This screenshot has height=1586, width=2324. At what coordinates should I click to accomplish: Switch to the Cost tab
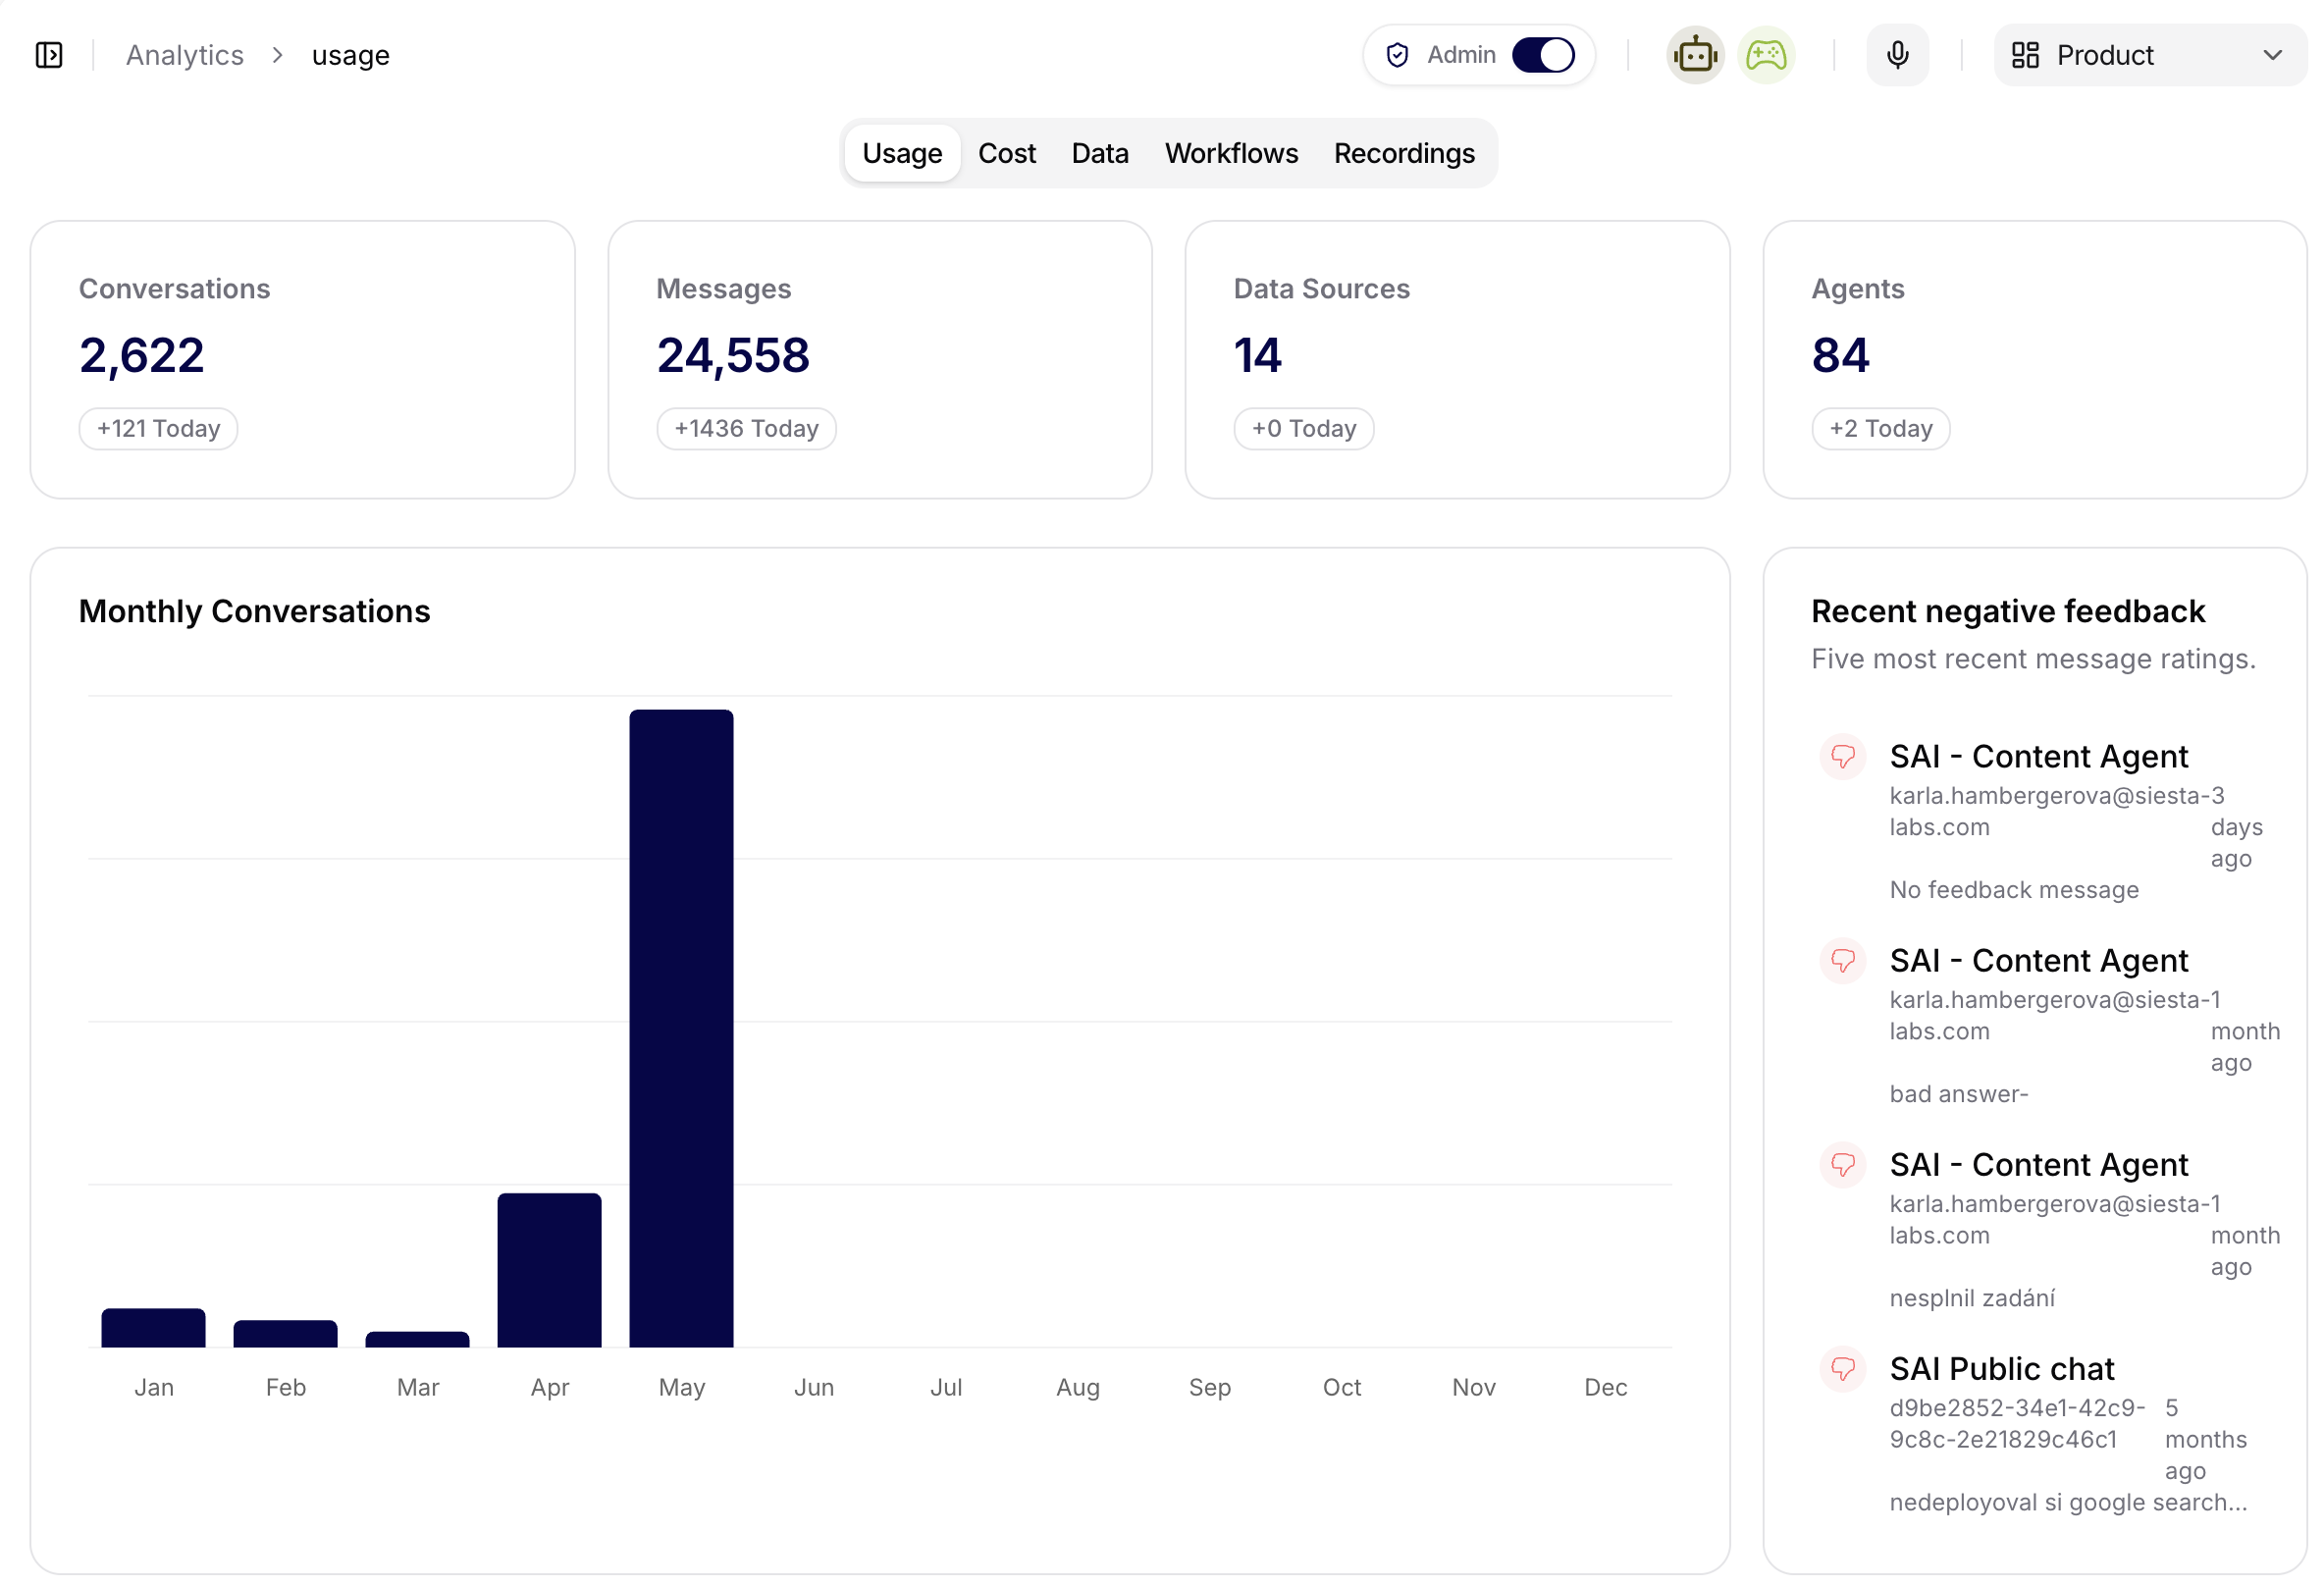[x=1006, y=153]
